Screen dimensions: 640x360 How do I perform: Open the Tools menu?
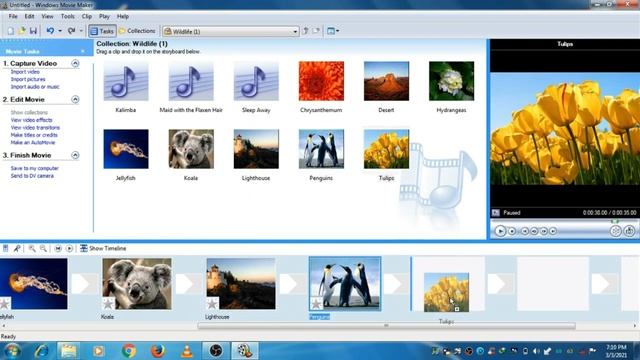(x=67, y=16)
